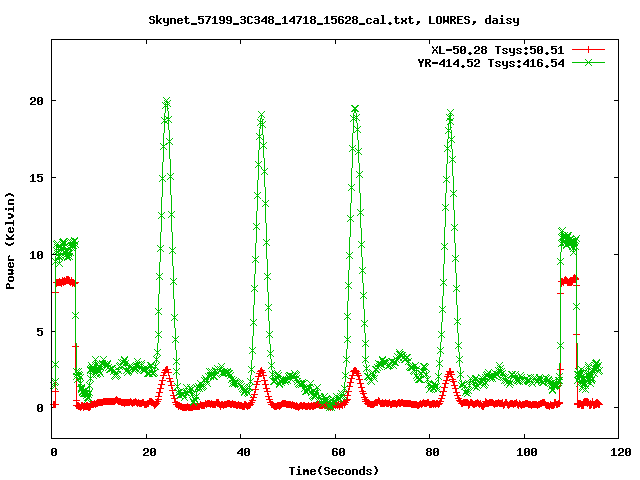Click the green peak top near 84 seconds
Image resolution: width=640 pixels, height=480 pixels.
(450, 114)
